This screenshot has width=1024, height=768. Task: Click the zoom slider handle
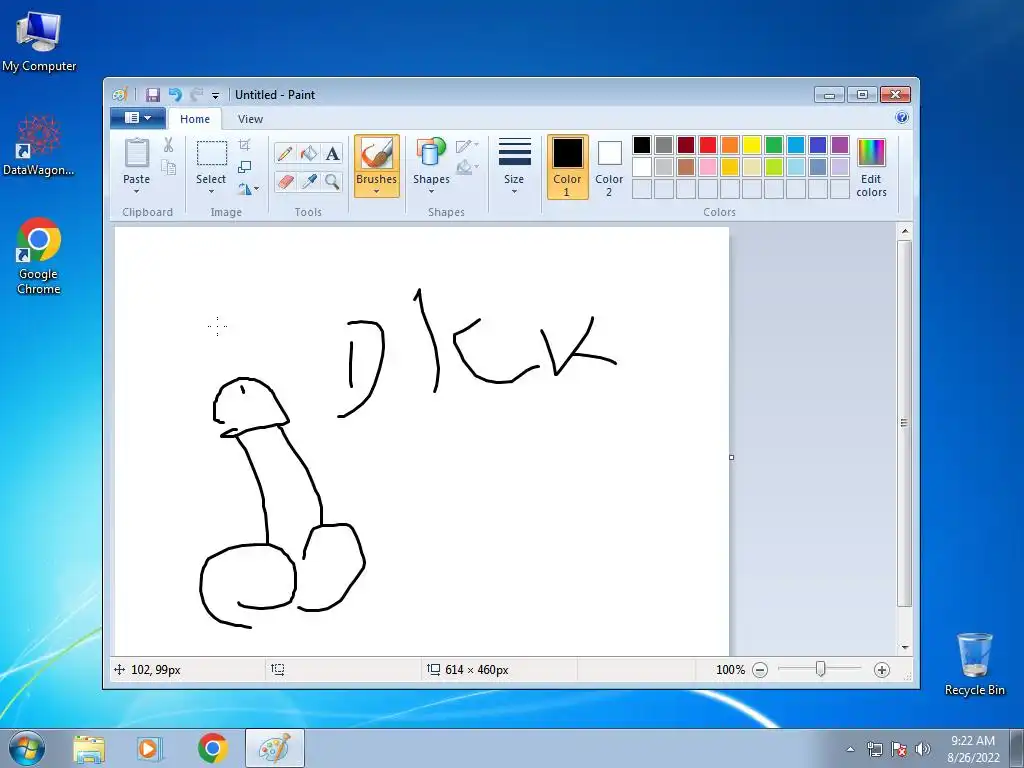pos(820,669)
